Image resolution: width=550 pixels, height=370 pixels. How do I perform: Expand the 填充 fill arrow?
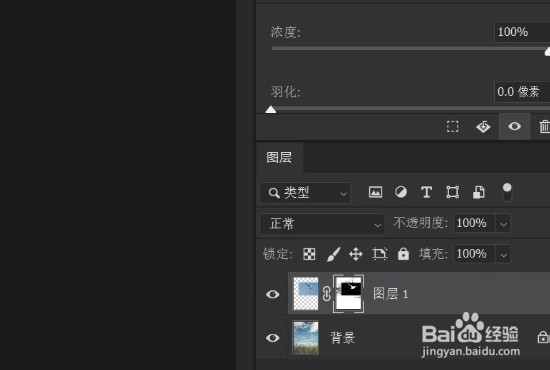point(503,254)
